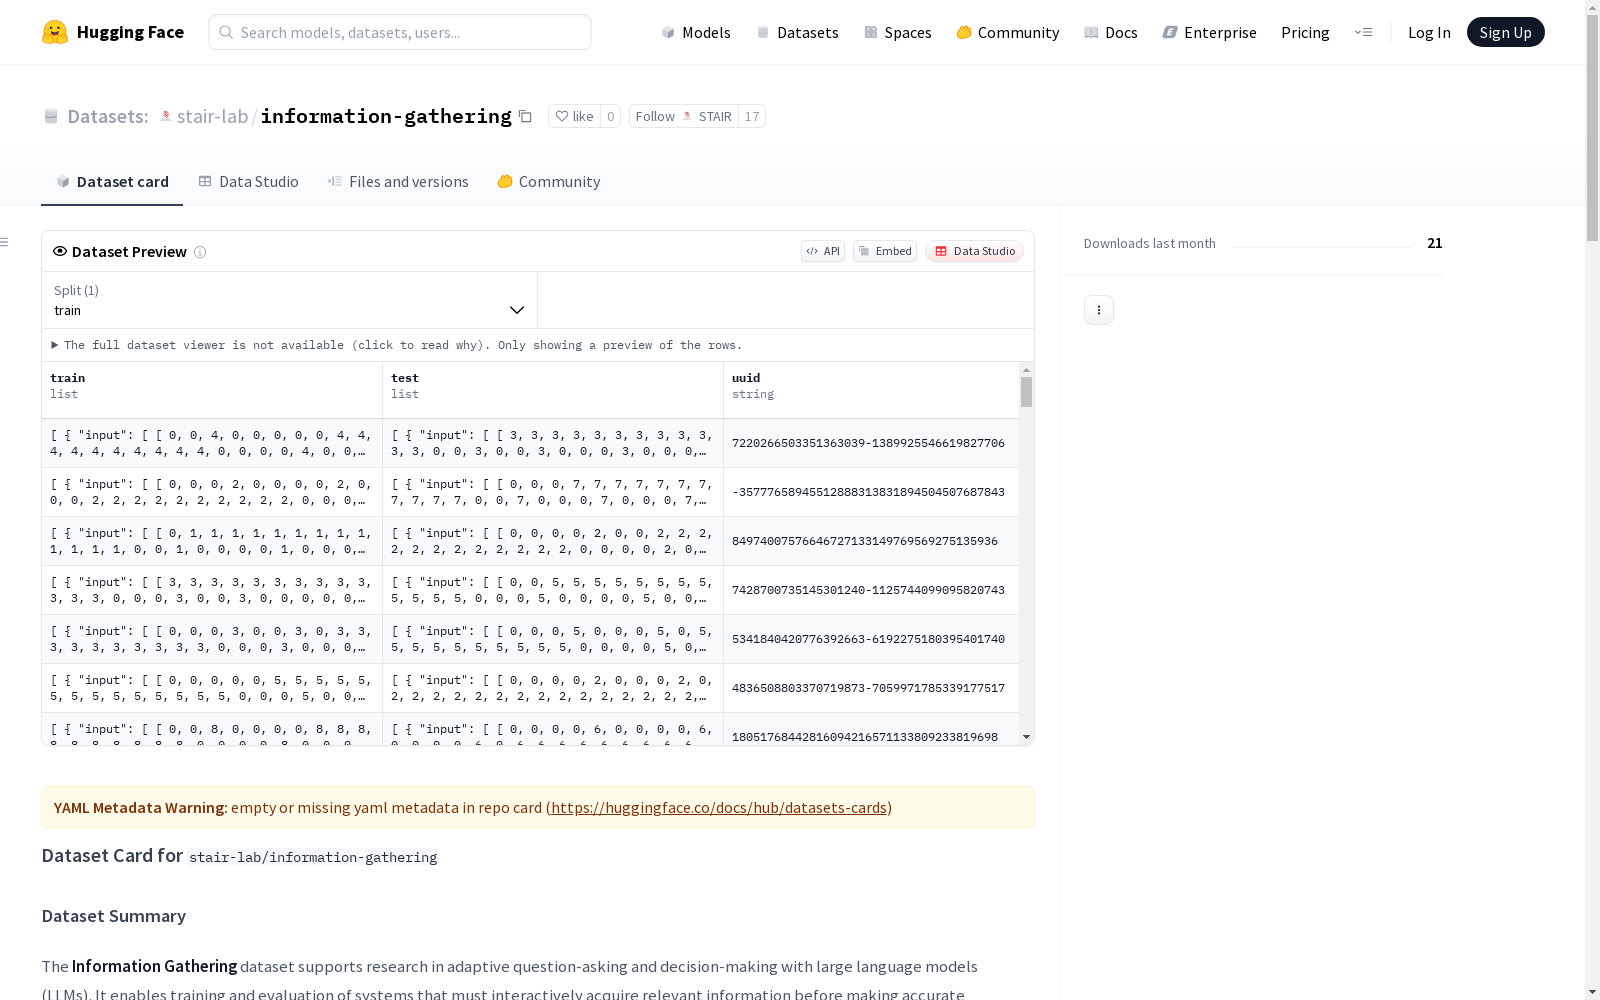Select uuid cell starting with 5341840420776392663

[x=871, y=639]
